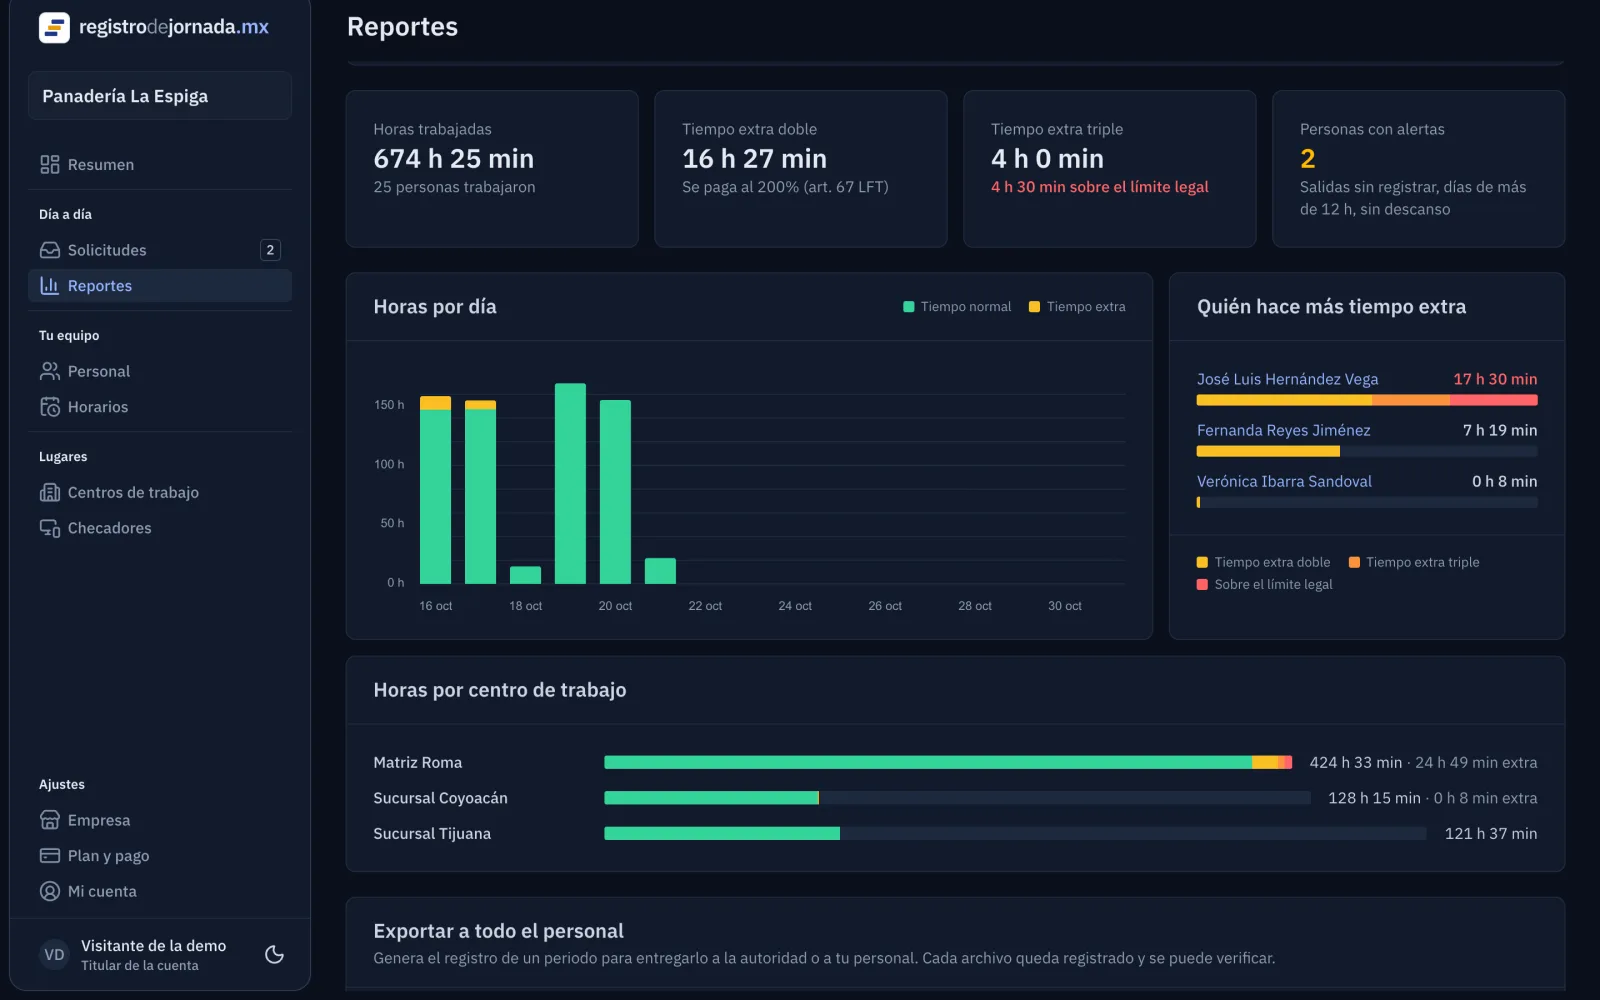Open Empresa settings
The image size is (1600, 1000).
click(160, 820)
